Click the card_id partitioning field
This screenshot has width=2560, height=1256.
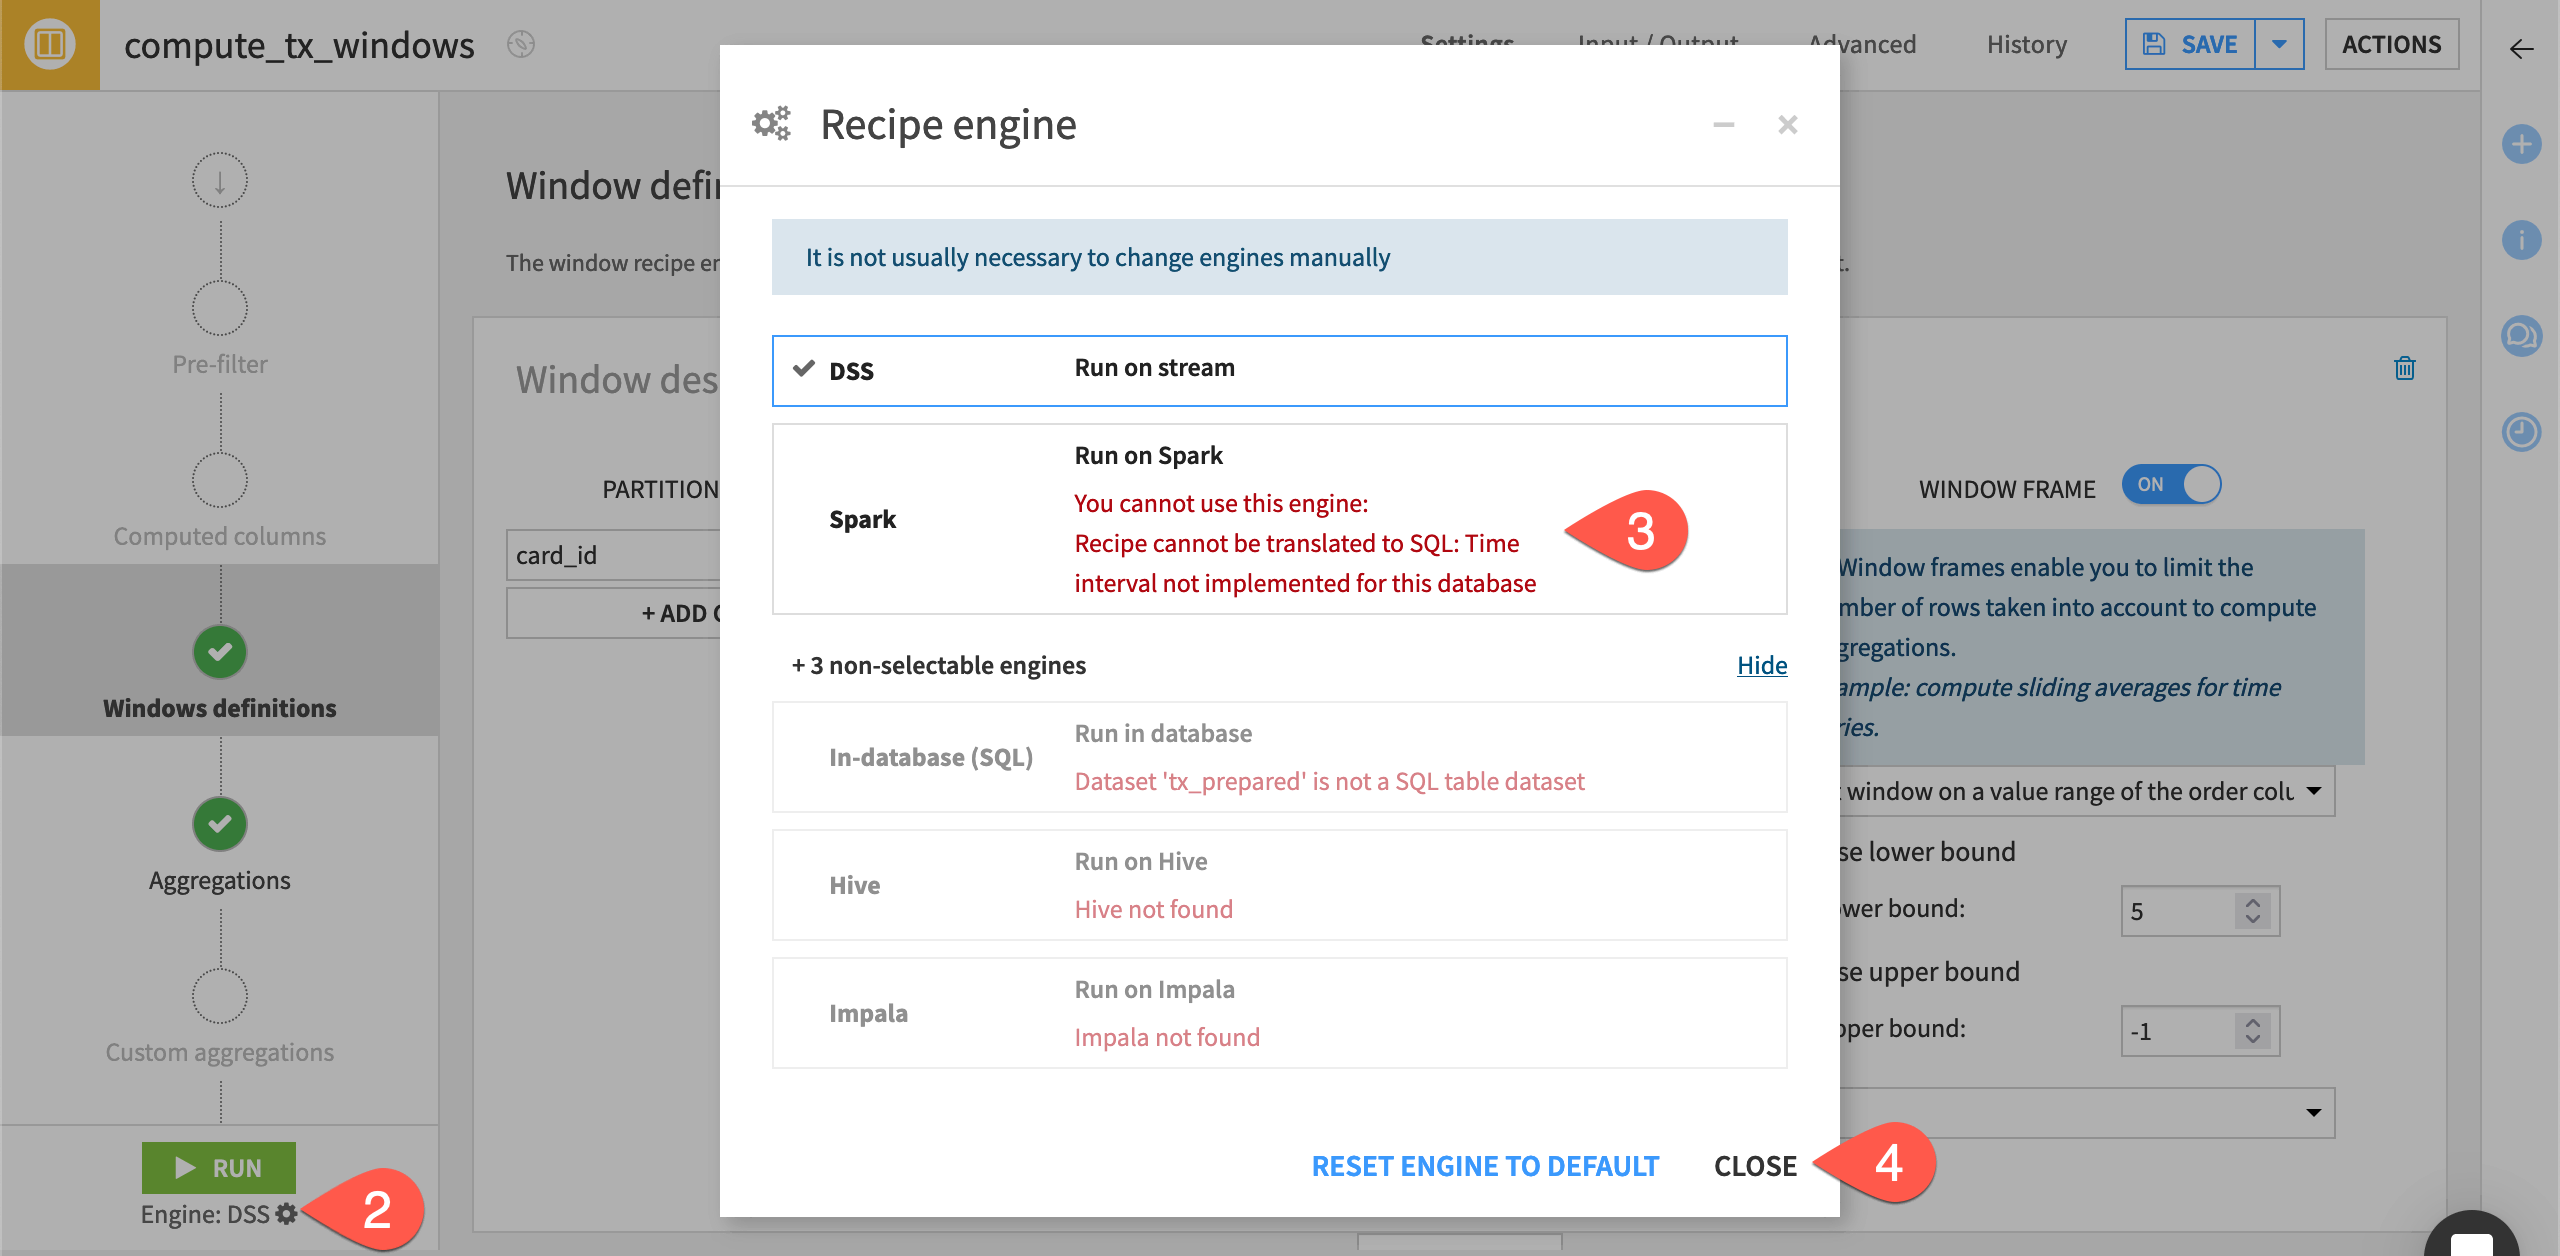tap(600, 555)
